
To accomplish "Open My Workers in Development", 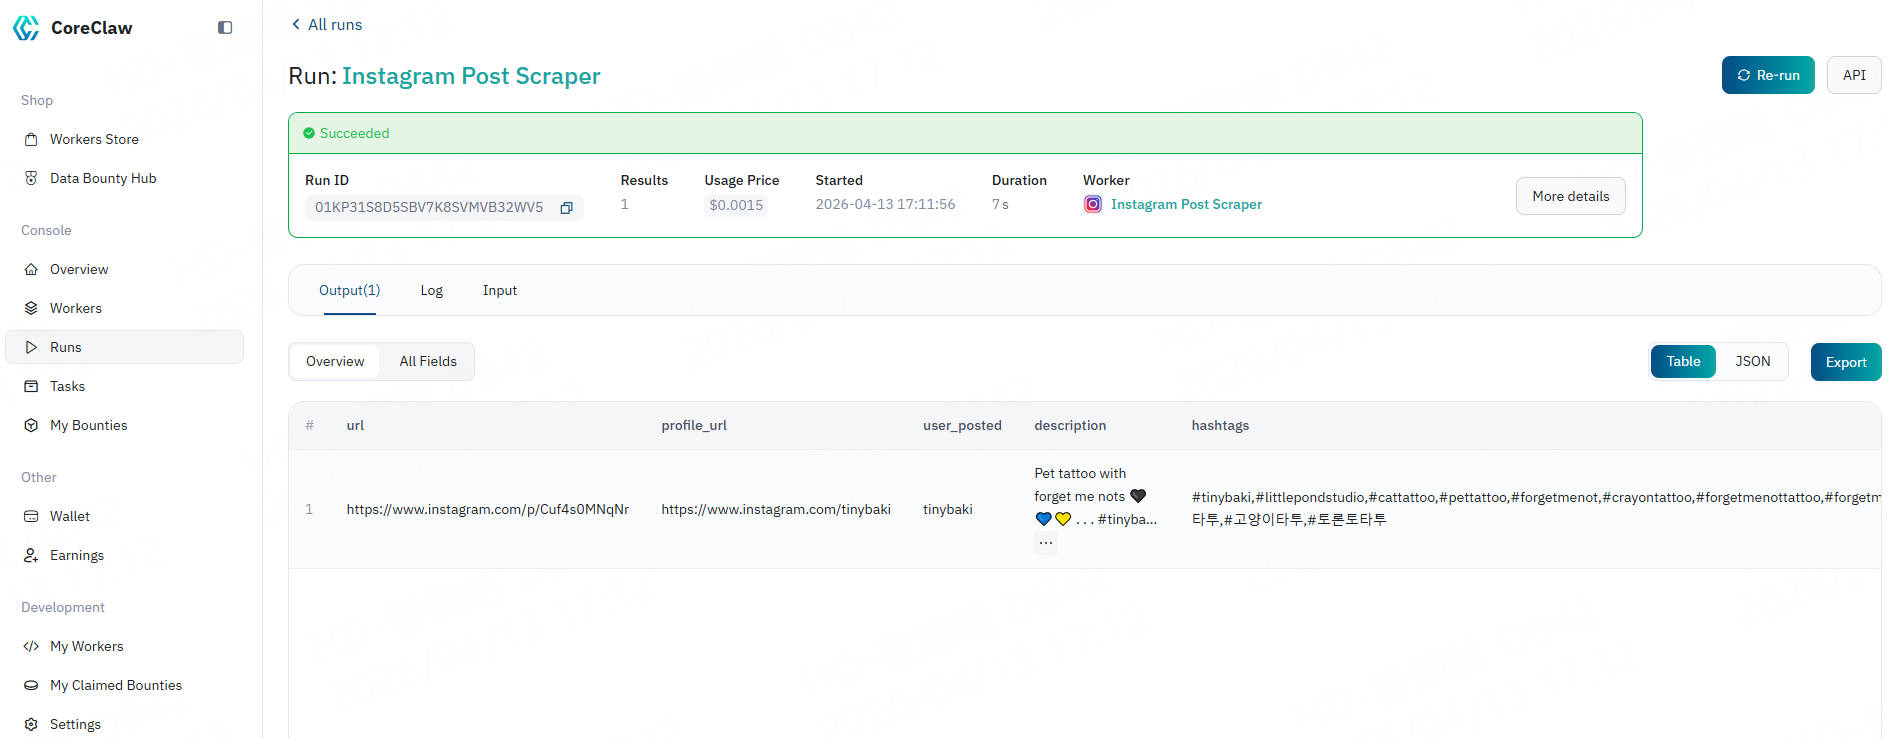I will (87, 646).
